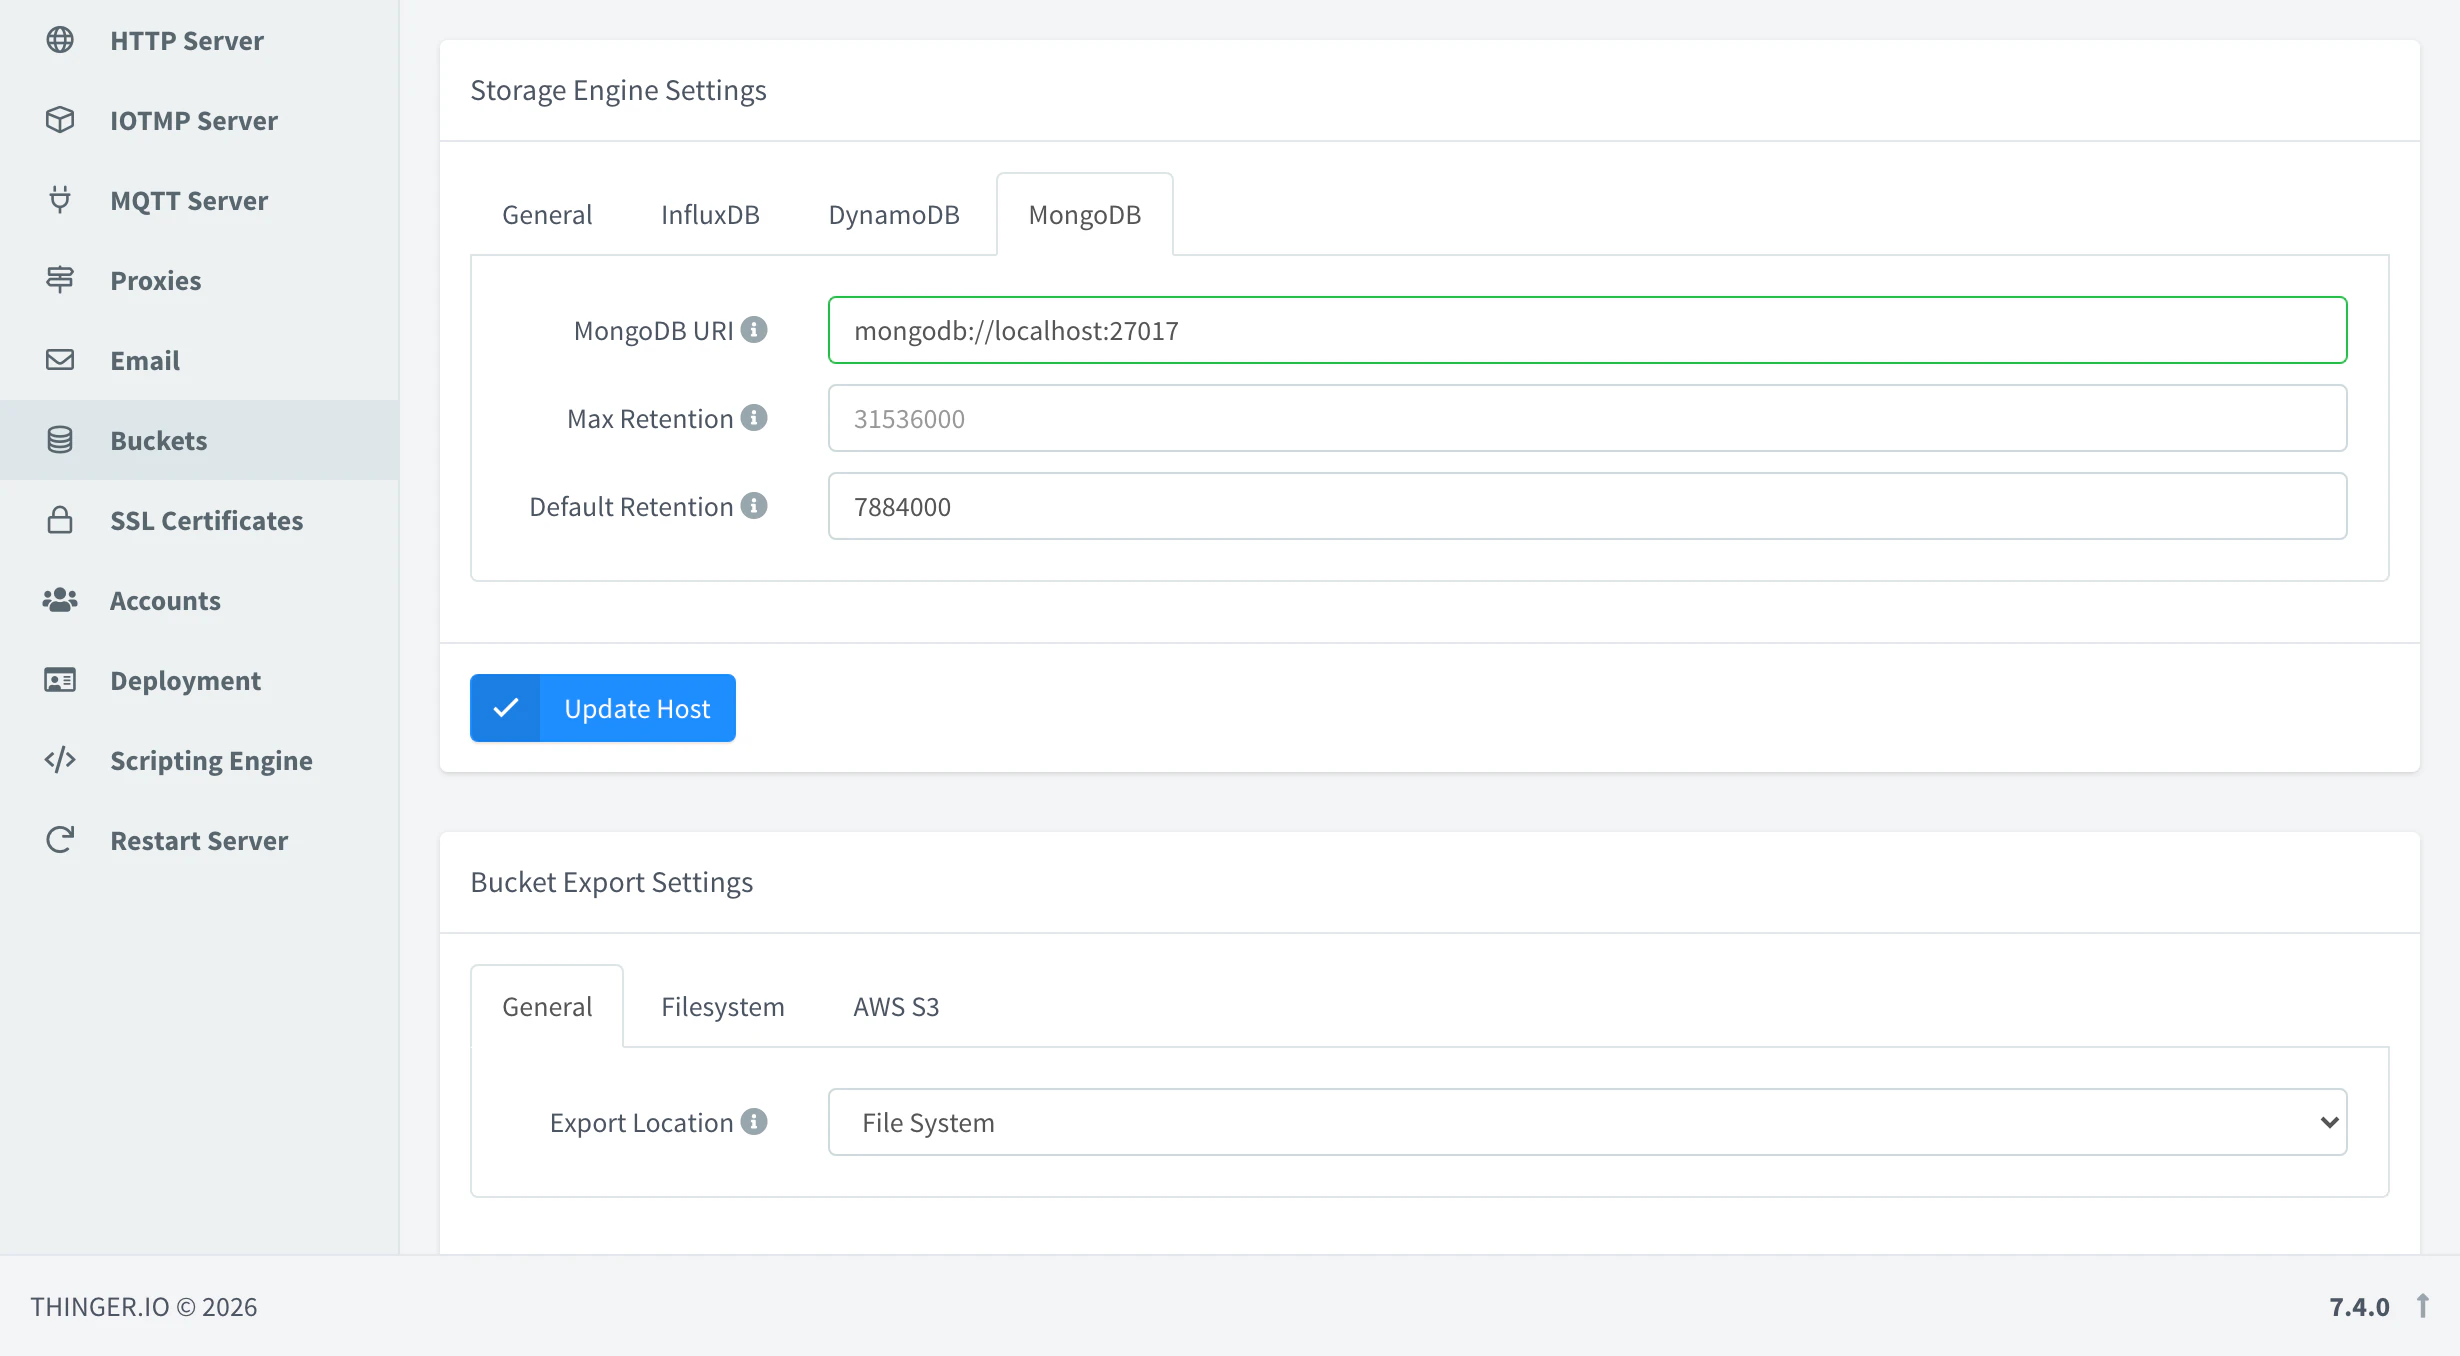Open the Filesystem export tab
Image resolution: width=2460 pixels, height=1356 pixels.
pyautogui.click(x=723, y=1007)
